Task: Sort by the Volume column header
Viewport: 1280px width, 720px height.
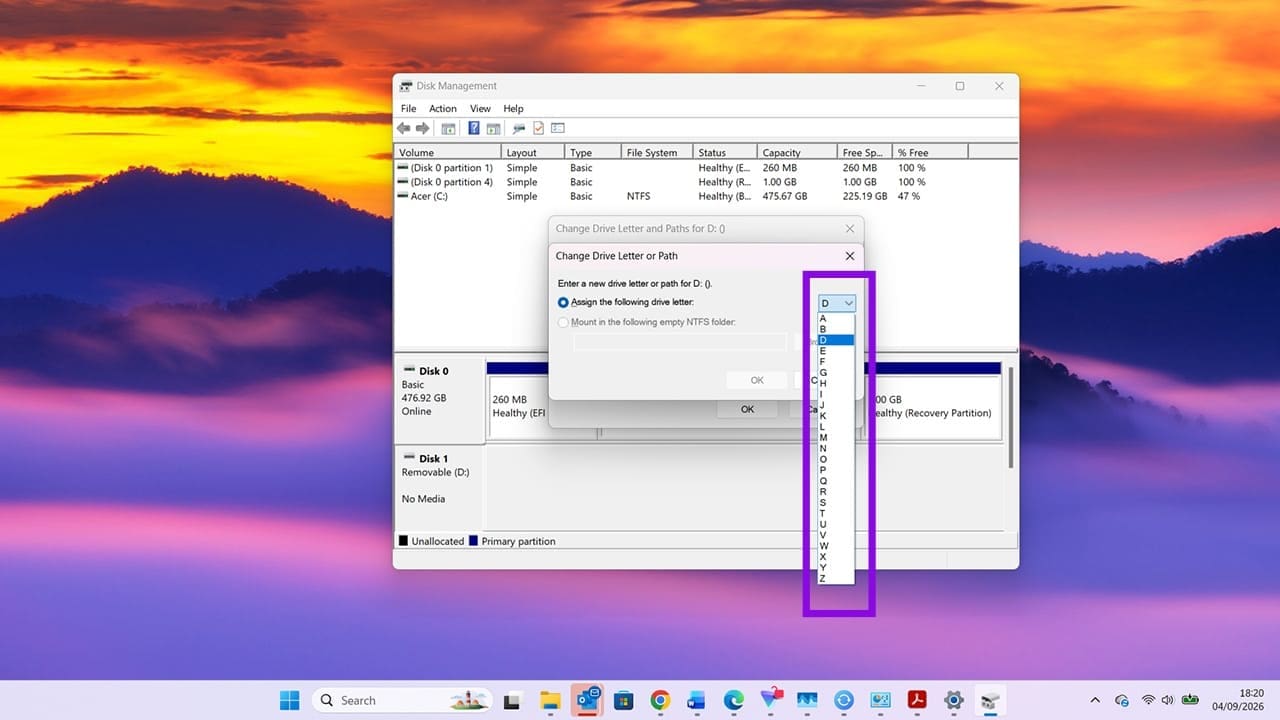Action: click(x=448, y=152)
